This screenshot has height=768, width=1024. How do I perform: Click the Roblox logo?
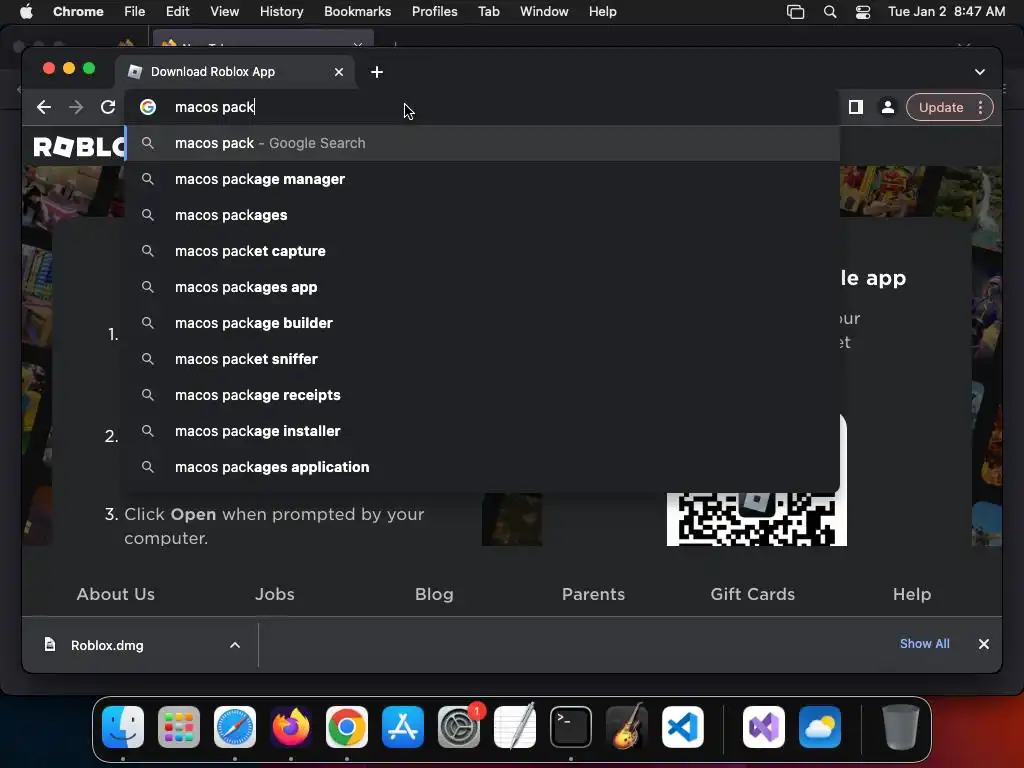click(x=79, y=147)
